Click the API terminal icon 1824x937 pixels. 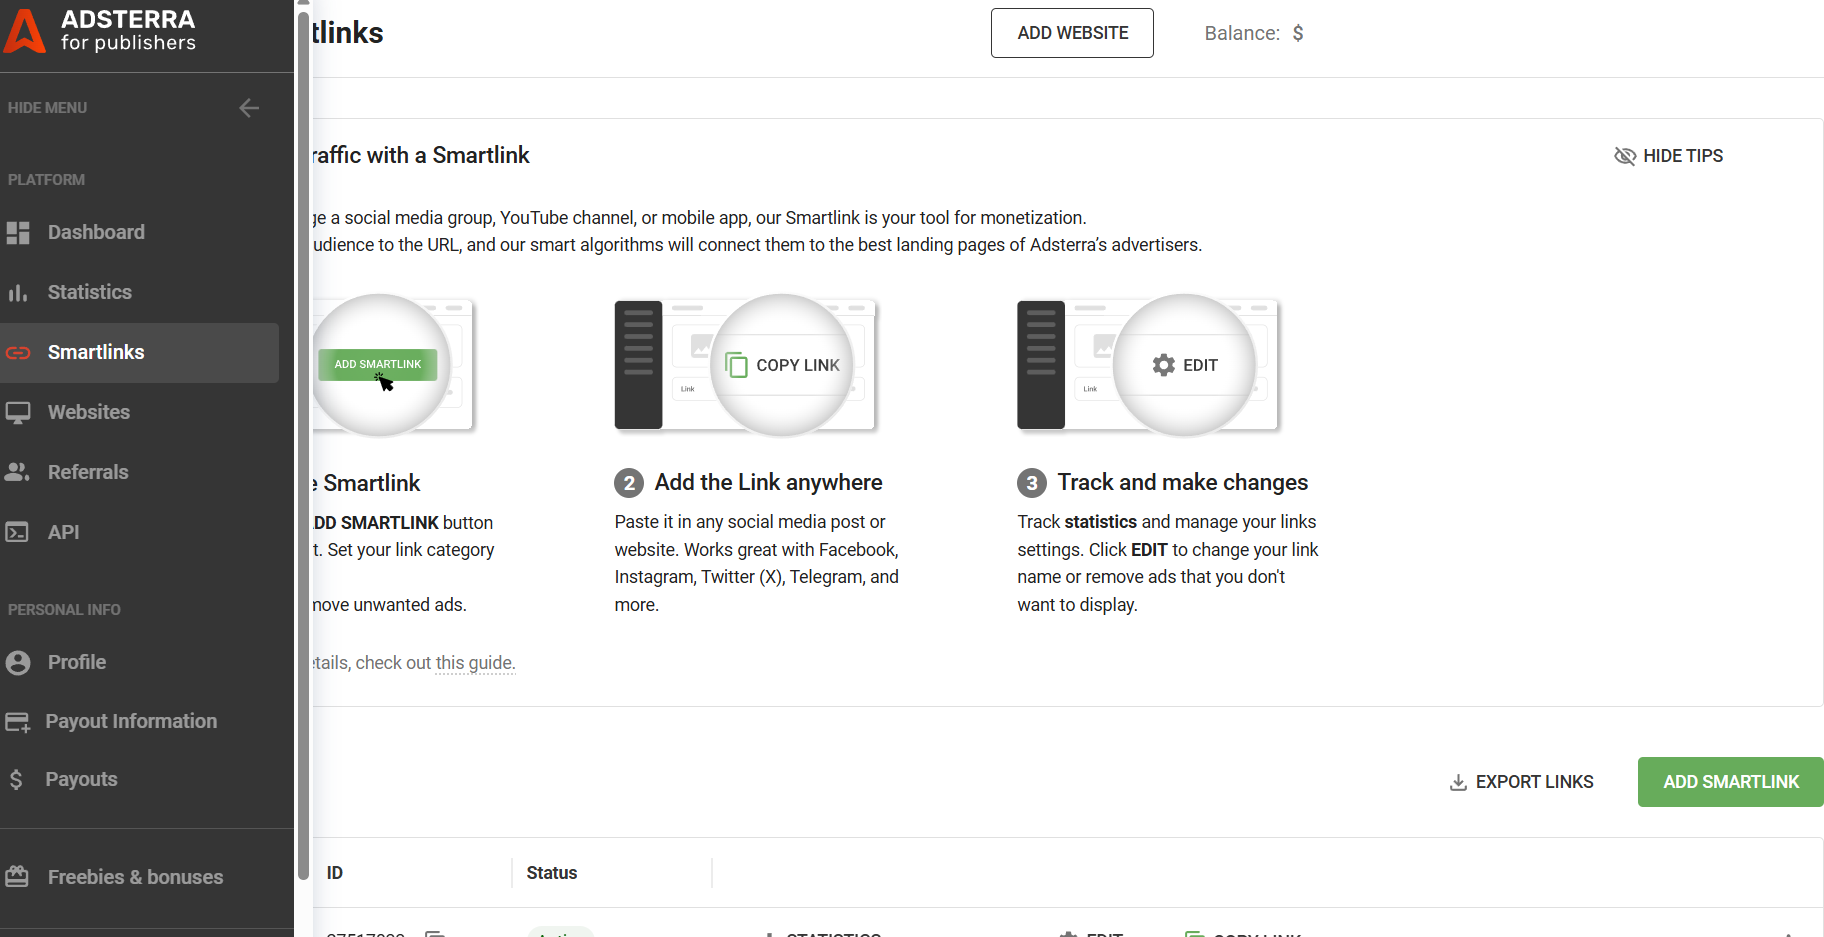18,533
